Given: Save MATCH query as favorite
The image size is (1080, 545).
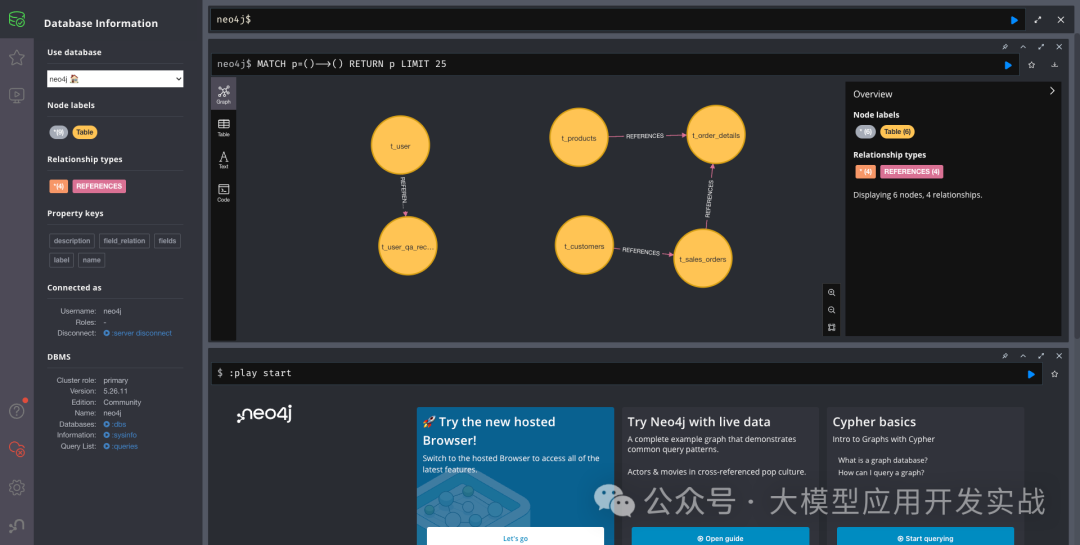Looking at the screenshot, I should [1031, 65].
